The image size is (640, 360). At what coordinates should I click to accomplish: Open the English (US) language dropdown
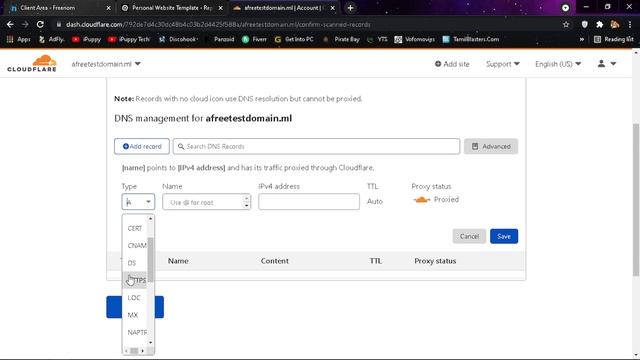[558, 64]
